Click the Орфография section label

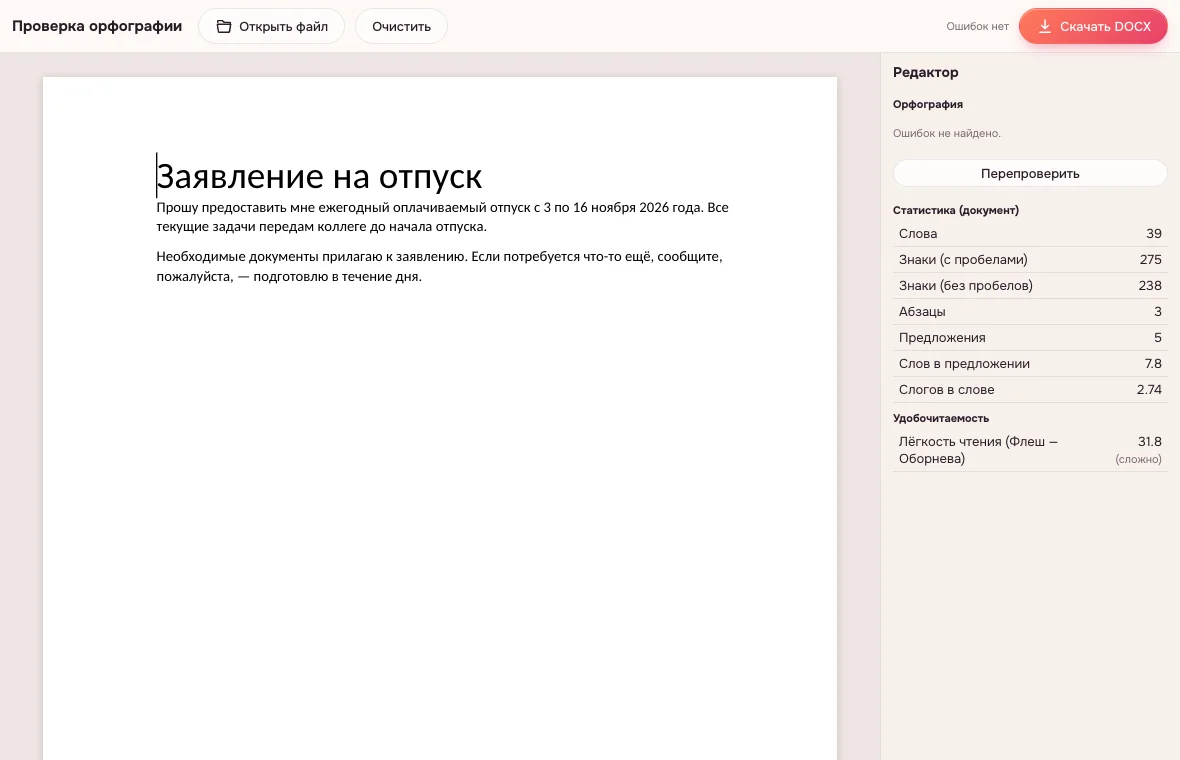coord(928,105)
